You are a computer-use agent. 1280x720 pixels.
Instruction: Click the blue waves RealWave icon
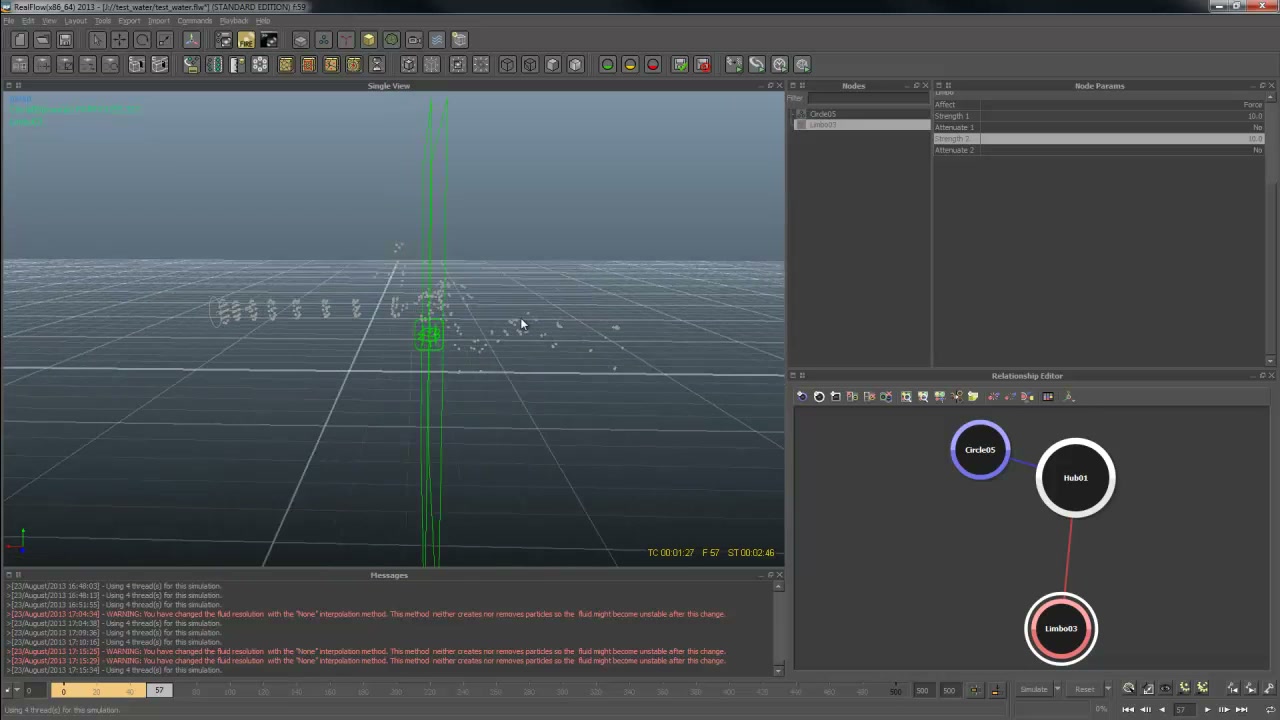pos(437,40)
